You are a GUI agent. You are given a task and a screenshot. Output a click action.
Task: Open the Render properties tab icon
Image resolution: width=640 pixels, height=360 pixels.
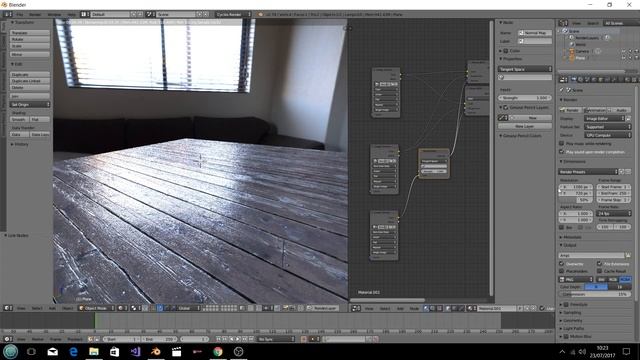click(x=574, y=80)
